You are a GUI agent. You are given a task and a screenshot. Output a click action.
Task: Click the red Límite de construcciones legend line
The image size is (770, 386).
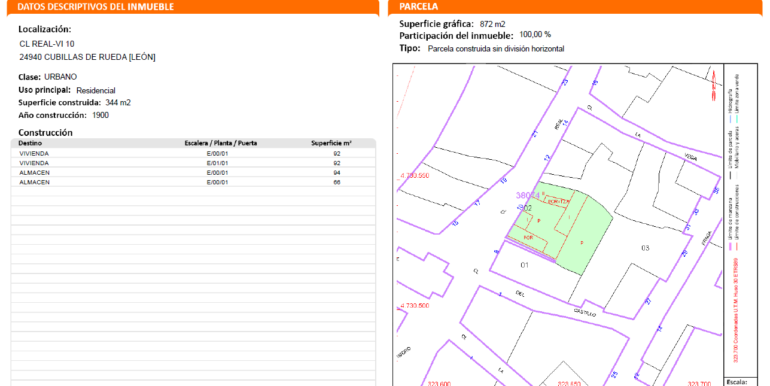coord(737,246)
